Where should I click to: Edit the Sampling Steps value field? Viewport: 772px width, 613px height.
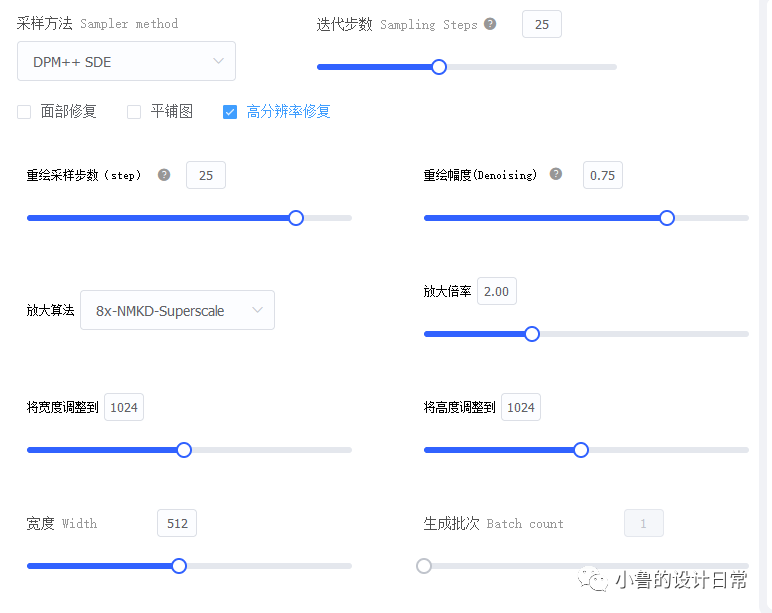(542, 24)
